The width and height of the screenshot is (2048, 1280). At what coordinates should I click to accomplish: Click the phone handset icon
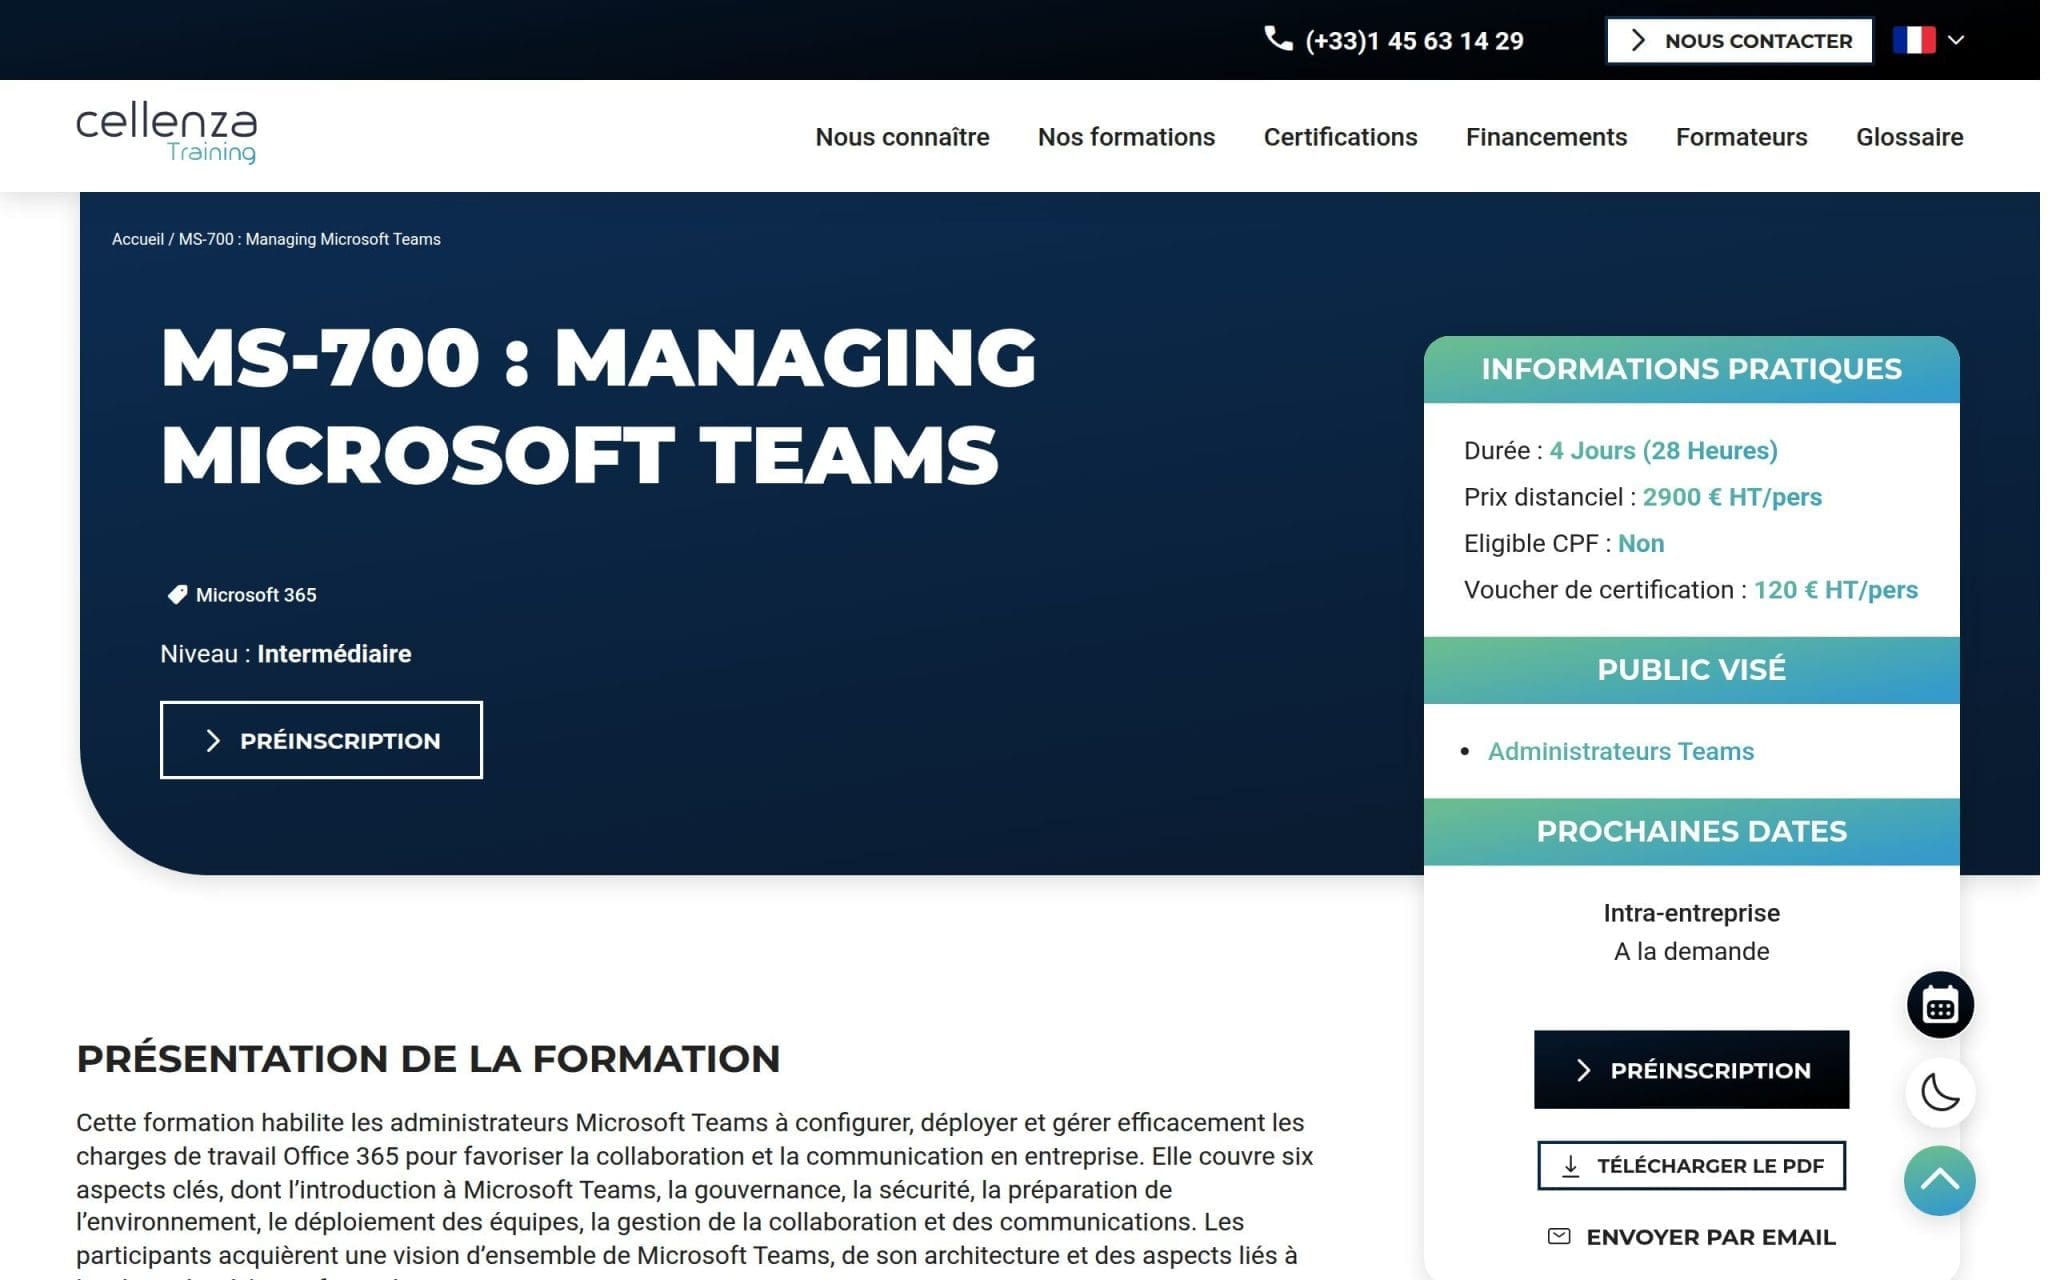click(1278, 39)
